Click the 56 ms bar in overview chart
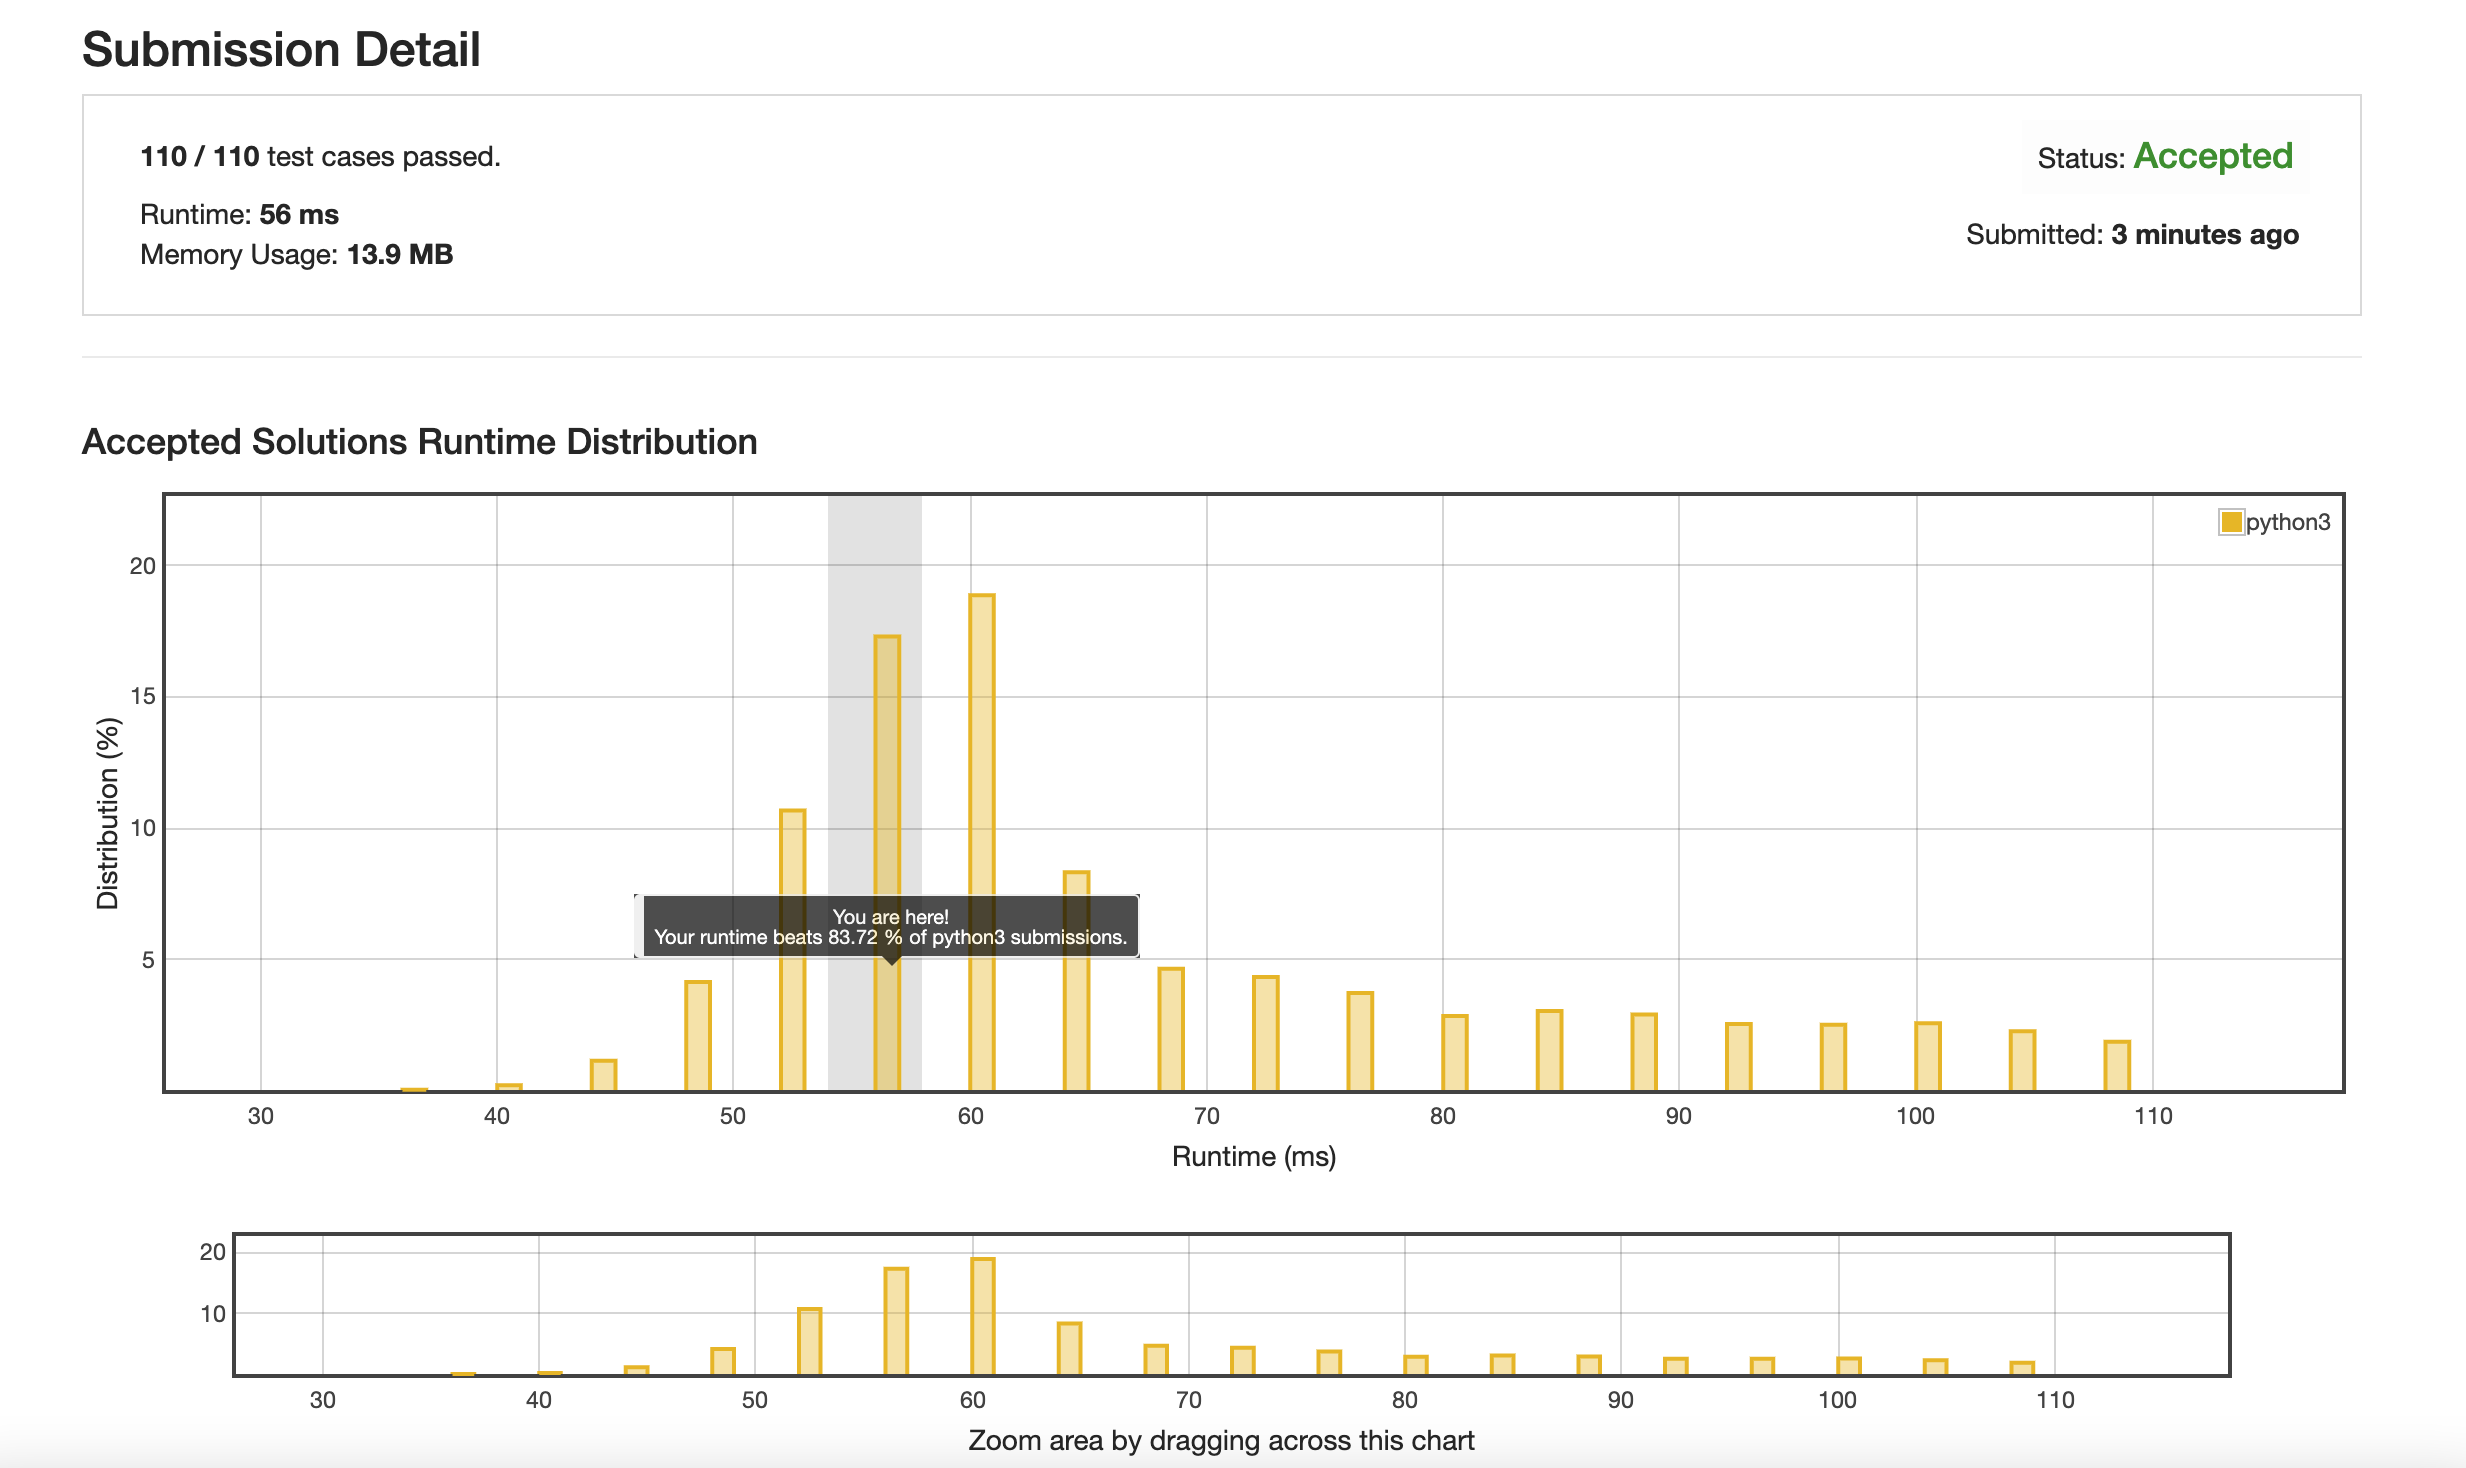Screen dimensions: 2466x1468 coord(896,1321)
